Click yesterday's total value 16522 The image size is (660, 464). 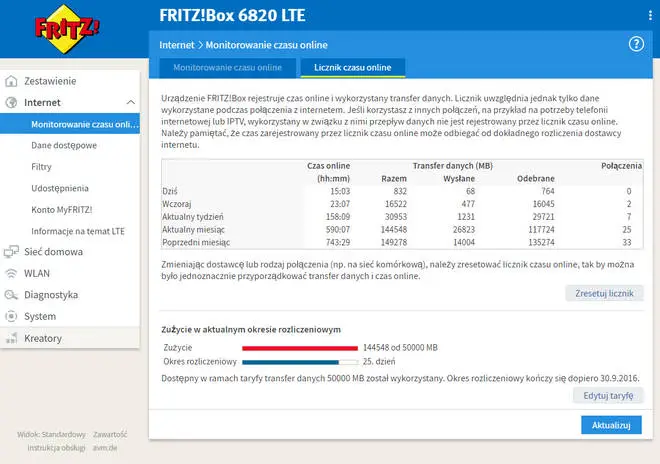[396, 204]
